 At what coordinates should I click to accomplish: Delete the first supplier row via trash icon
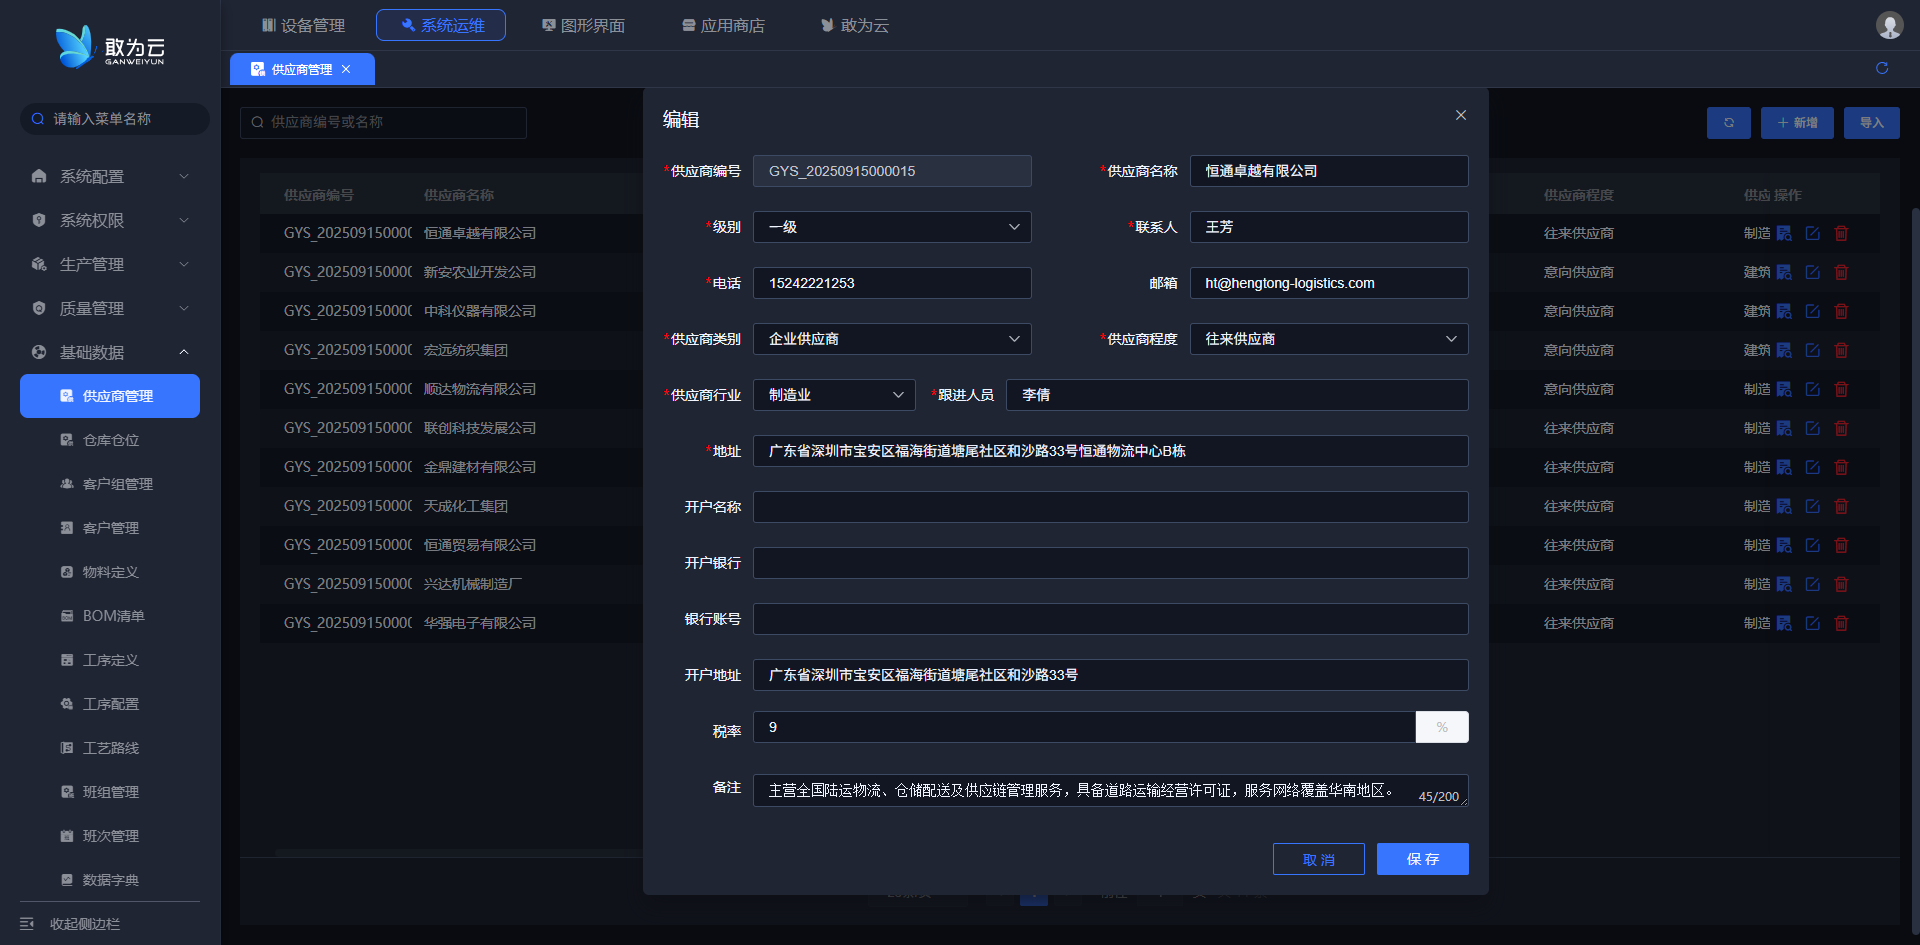point(1841,233)
